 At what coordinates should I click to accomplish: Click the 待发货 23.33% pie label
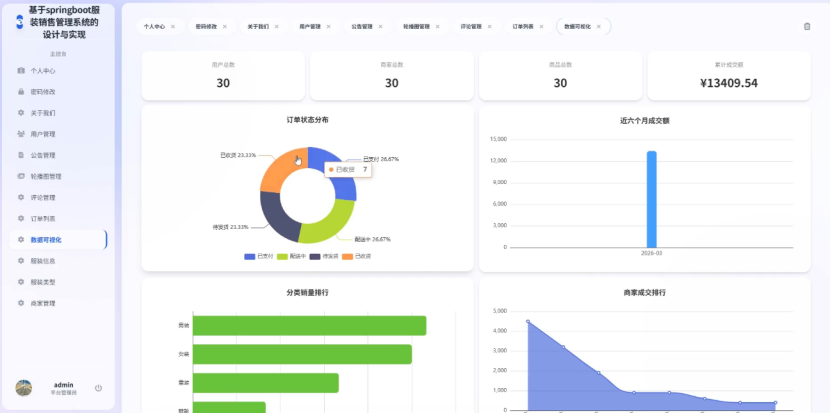pos(230,227)
